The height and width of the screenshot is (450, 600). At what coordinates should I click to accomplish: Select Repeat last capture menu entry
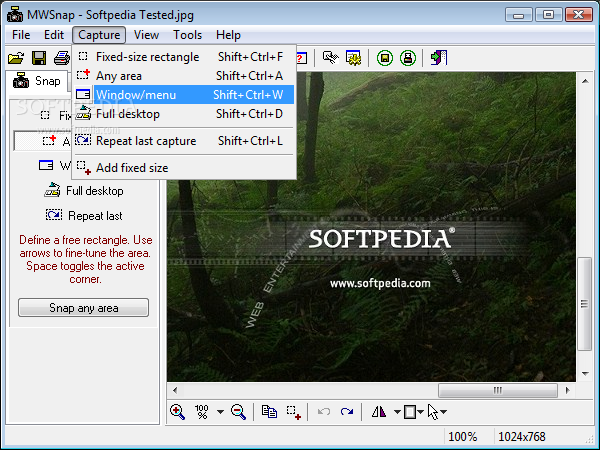pos(184,140)
